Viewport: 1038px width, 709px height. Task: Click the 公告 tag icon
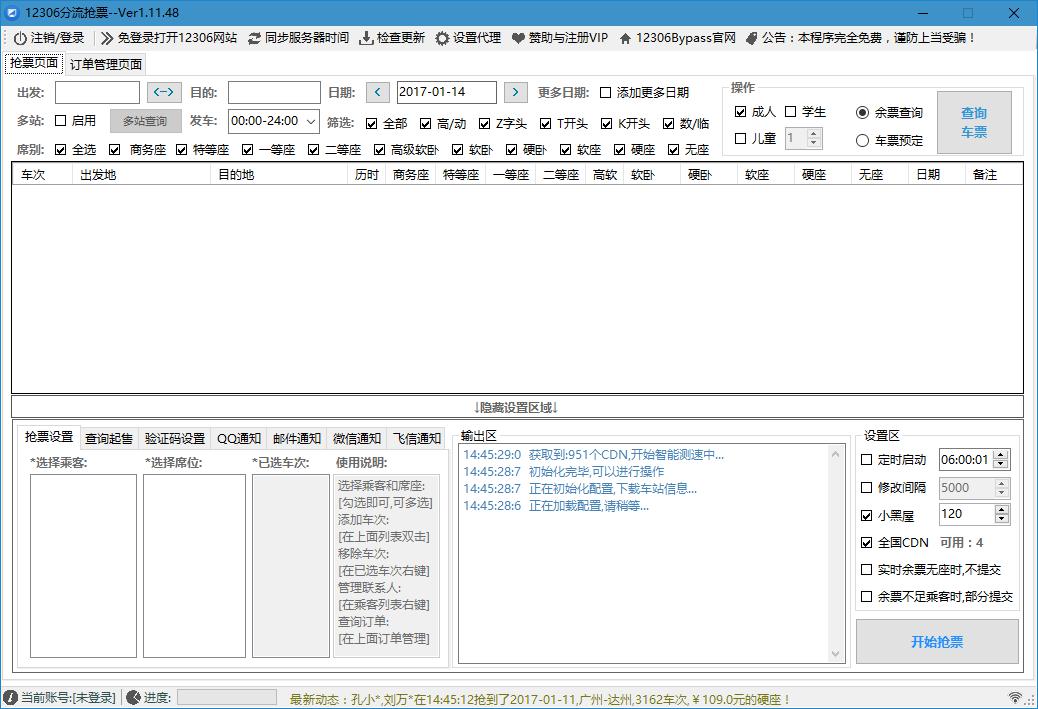coord(751,38)
